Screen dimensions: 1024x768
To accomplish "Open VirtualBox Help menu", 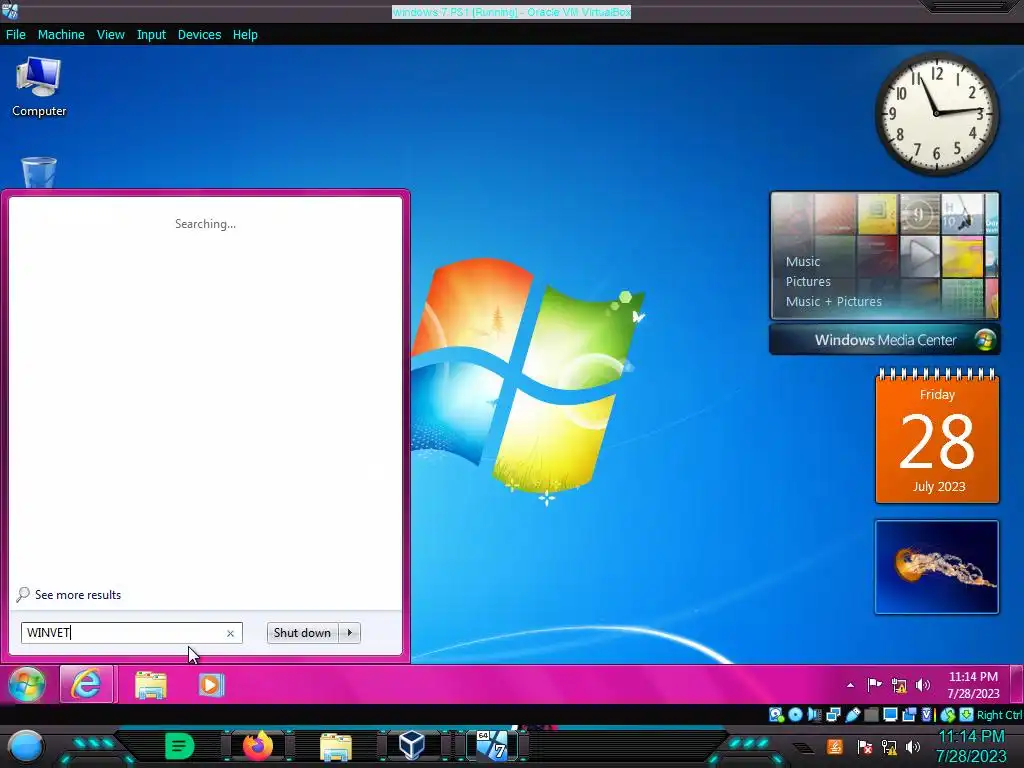I will coord(245,35).
